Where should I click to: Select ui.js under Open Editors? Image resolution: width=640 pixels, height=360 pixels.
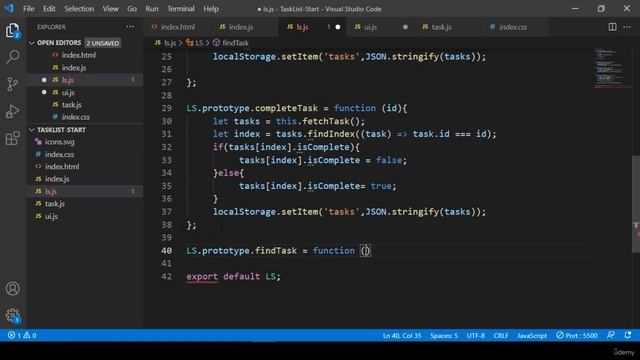pyautogui.click(x=85, y=92)
